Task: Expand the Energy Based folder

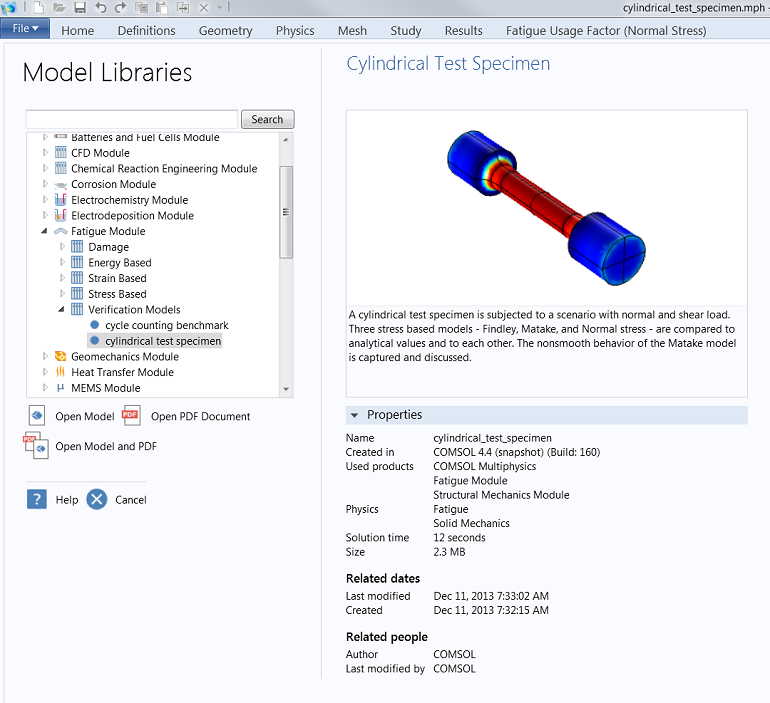Action: click(62, 263)
